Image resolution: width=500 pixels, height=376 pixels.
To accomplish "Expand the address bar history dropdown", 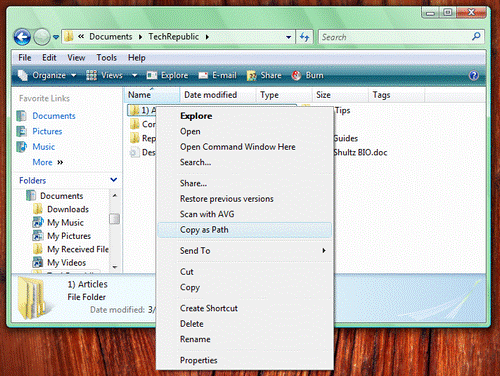I will click(x=289, y=37).
